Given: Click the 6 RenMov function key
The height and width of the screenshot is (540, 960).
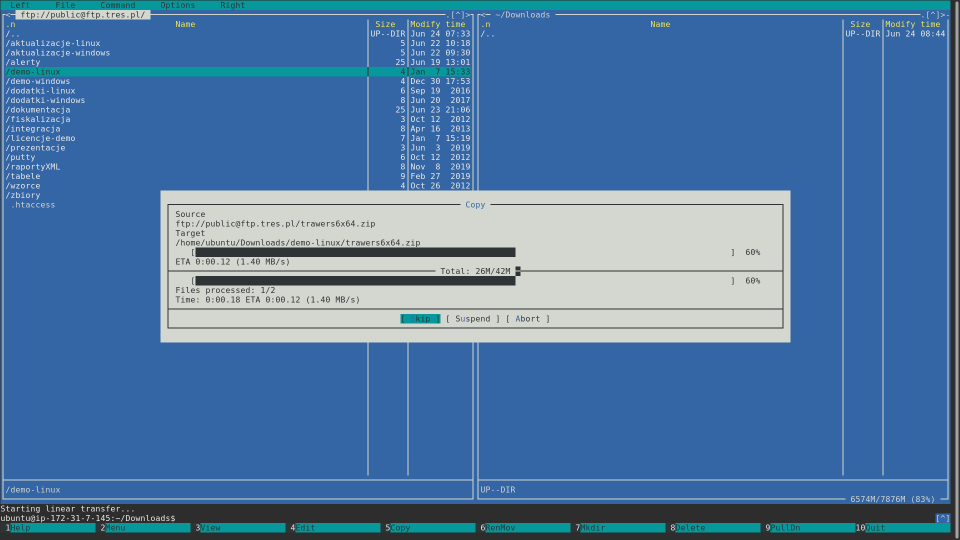Looking at the screenshot, I should pos(525,528).
